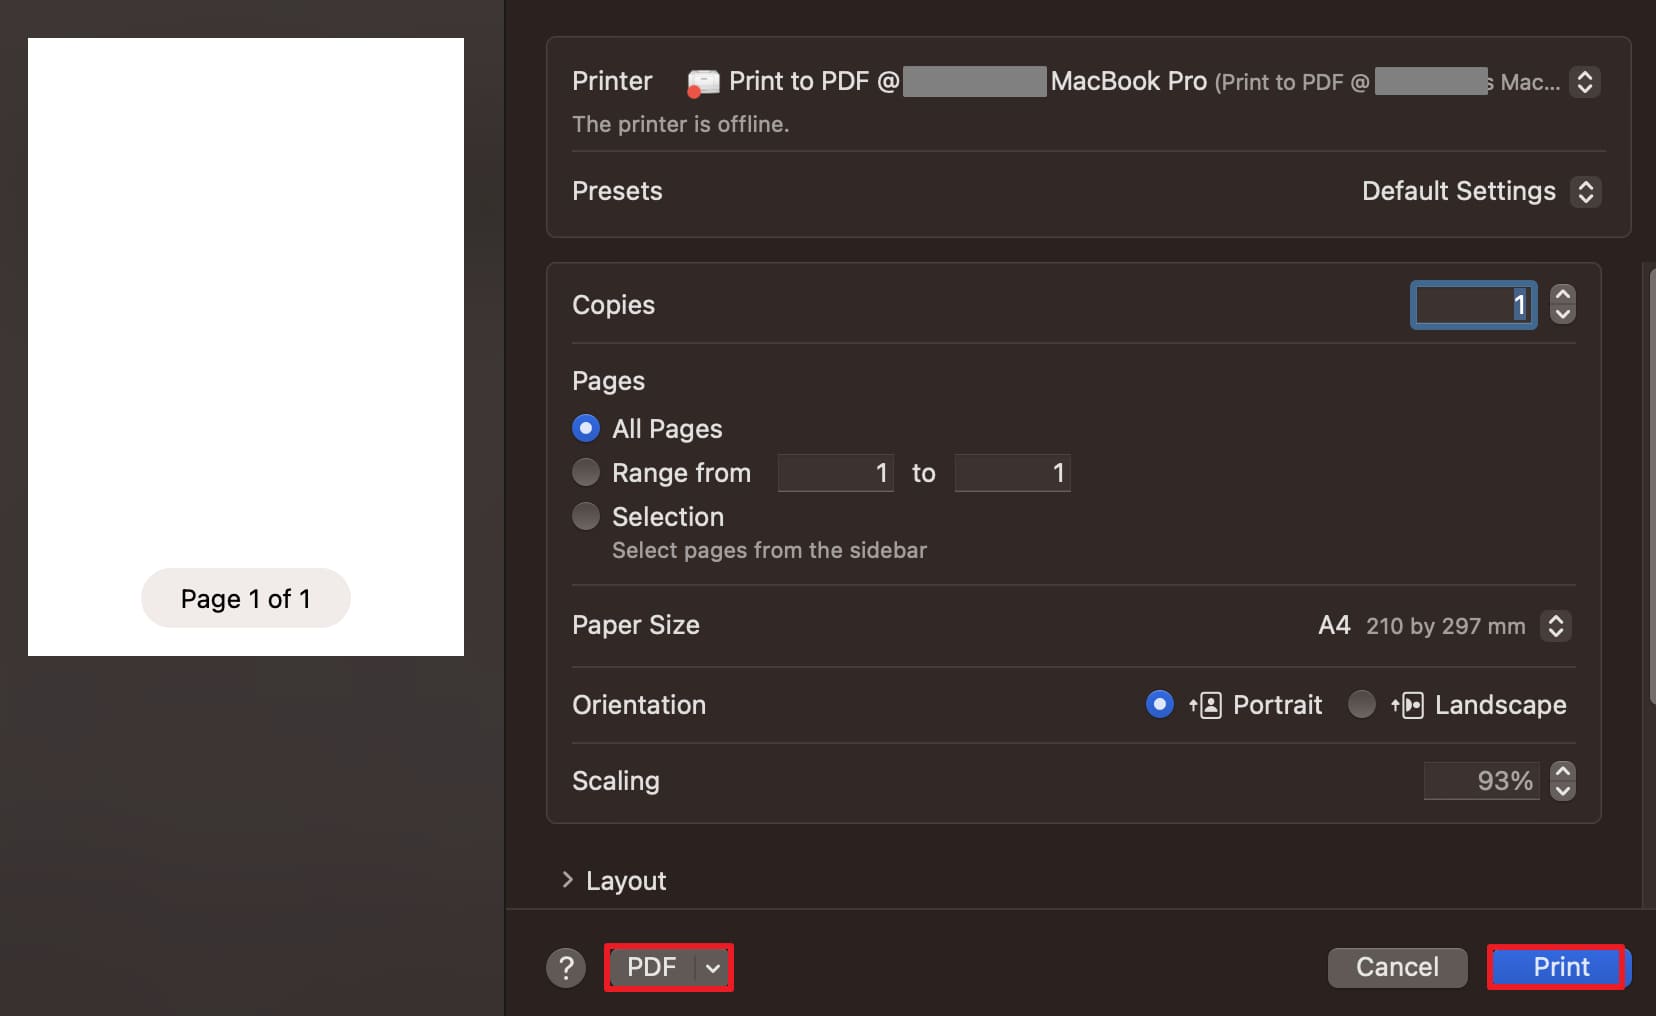Click the Copies stepper control
Image resolution: width=1656 pixels, height=1016 pixels.
click(1563, 305)
